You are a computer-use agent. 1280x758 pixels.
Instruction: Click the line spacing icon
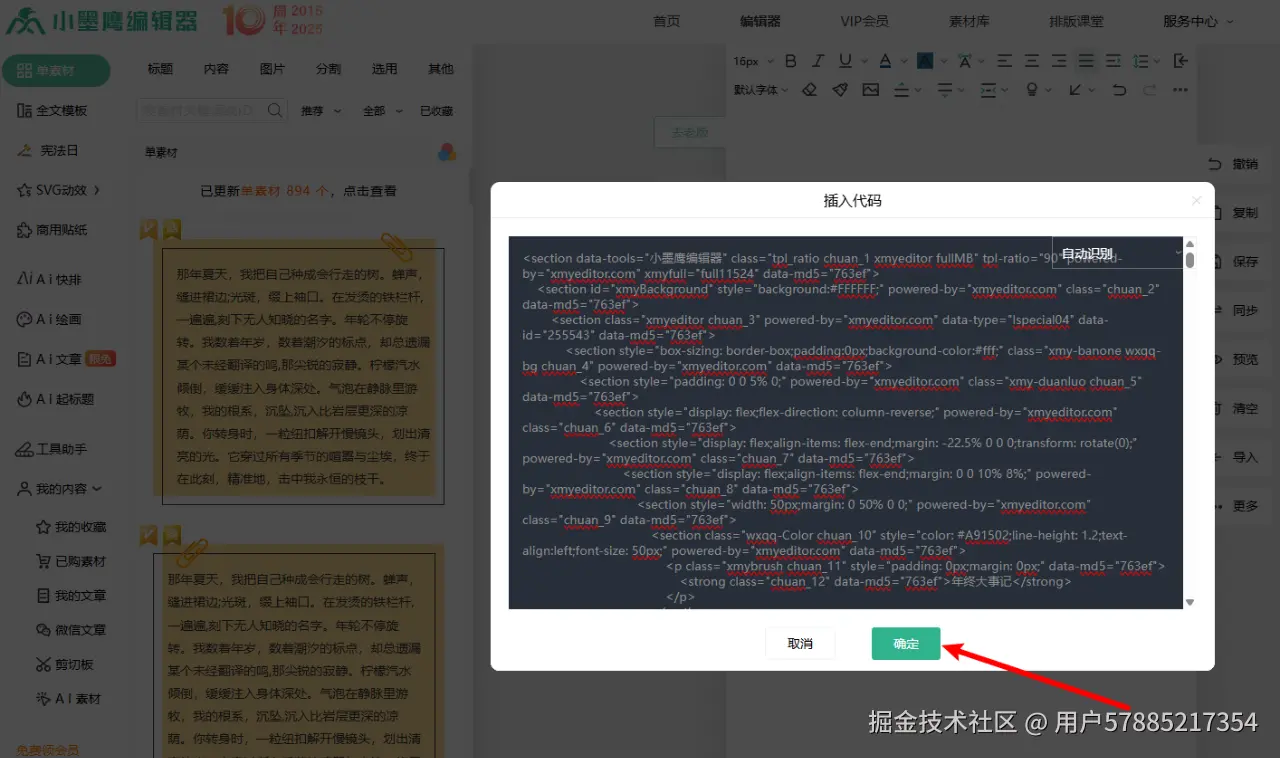1140,61
